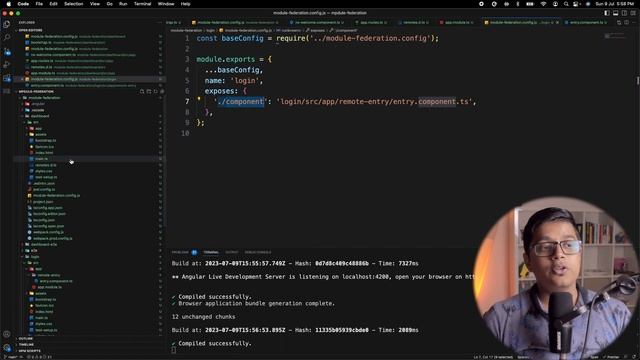This screenshot has width=640, height=360.
Task: Refresh the explorer file tree
Action: pyautogui.click(x=156, y=91)
